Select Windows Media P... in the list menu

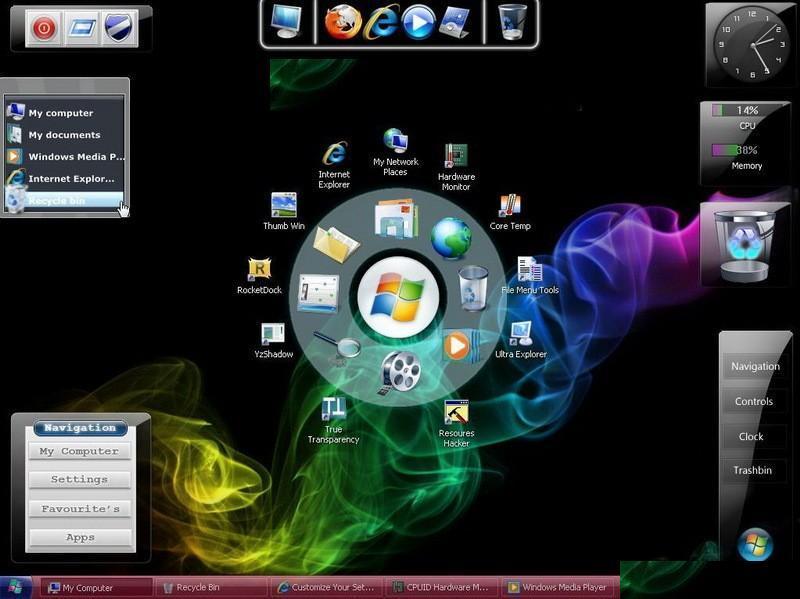tap(64, 157)
